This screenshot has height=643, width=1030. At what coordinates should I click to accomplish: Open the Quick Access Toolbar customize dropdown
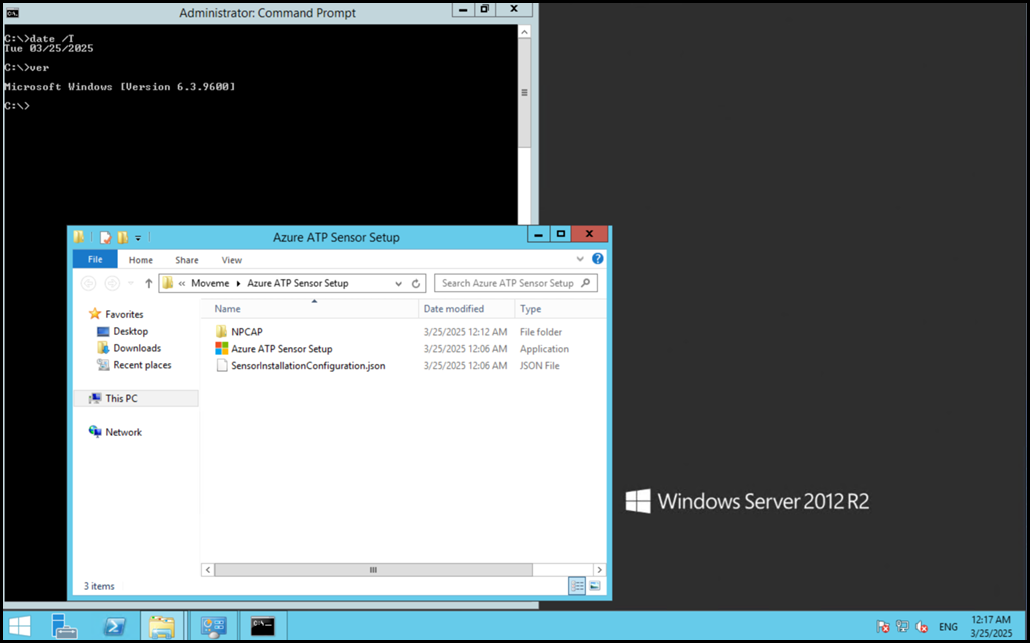(x=138, y=238)
